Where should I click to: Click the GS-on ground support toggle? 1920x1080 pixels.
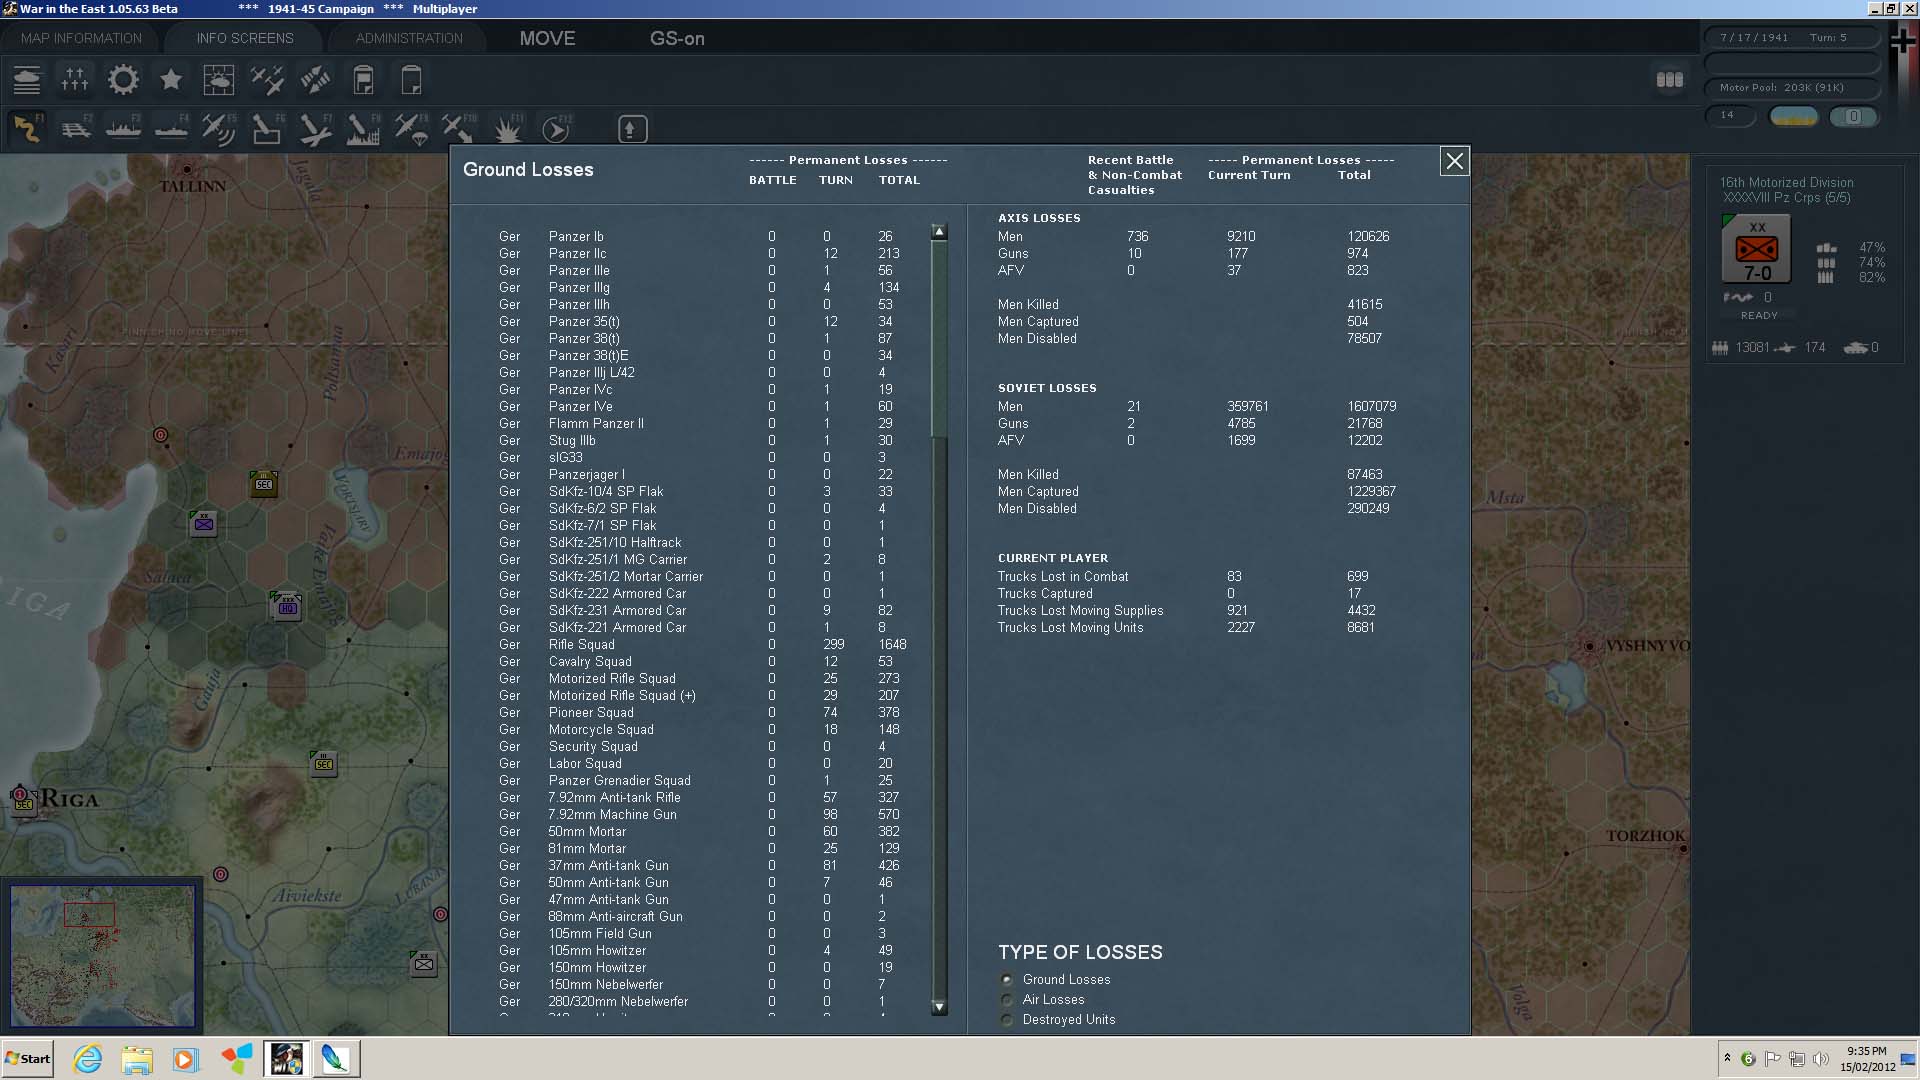677,38
